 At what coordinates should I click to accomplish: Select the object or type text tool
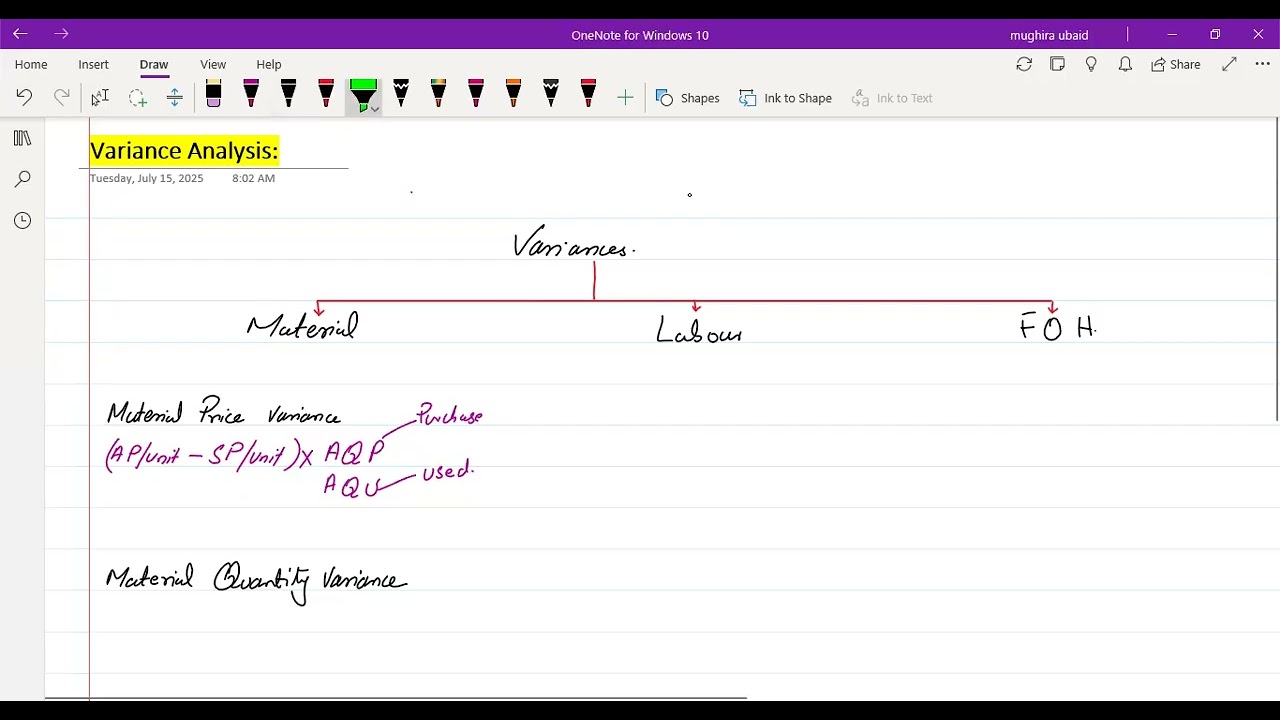point(99,97)
